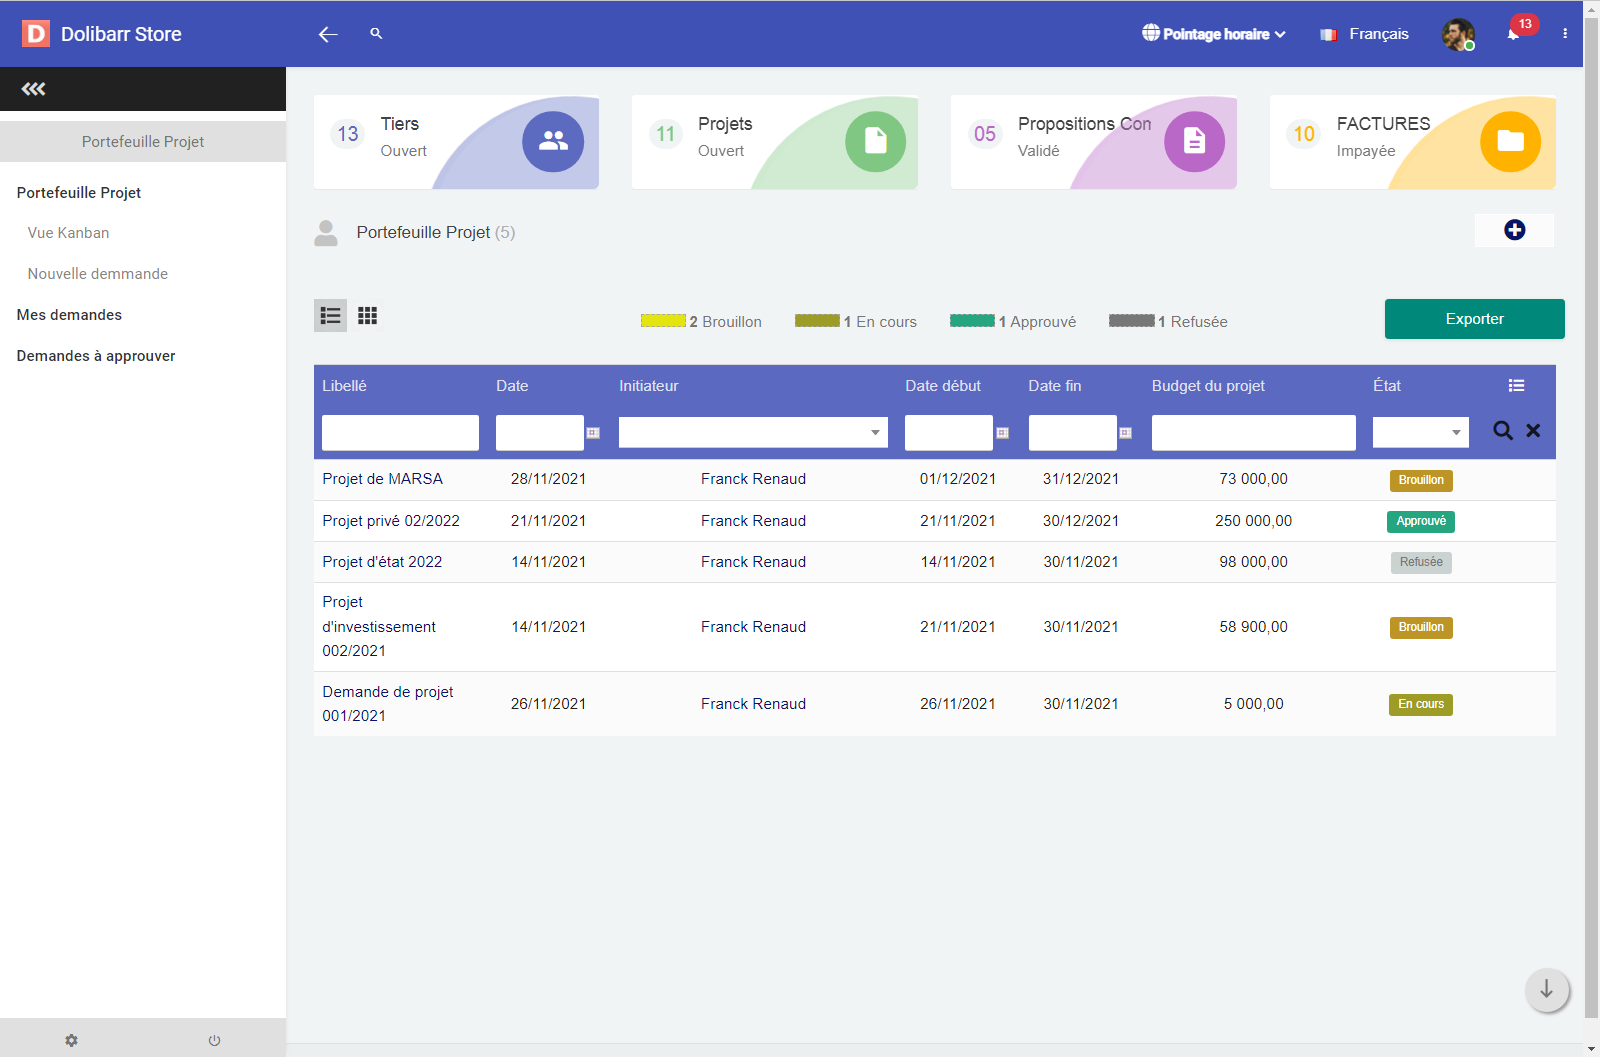
Task: Collapse the sidebar with the triple-chevron icon
Action: pyautogui.click(x=33, y=89)
